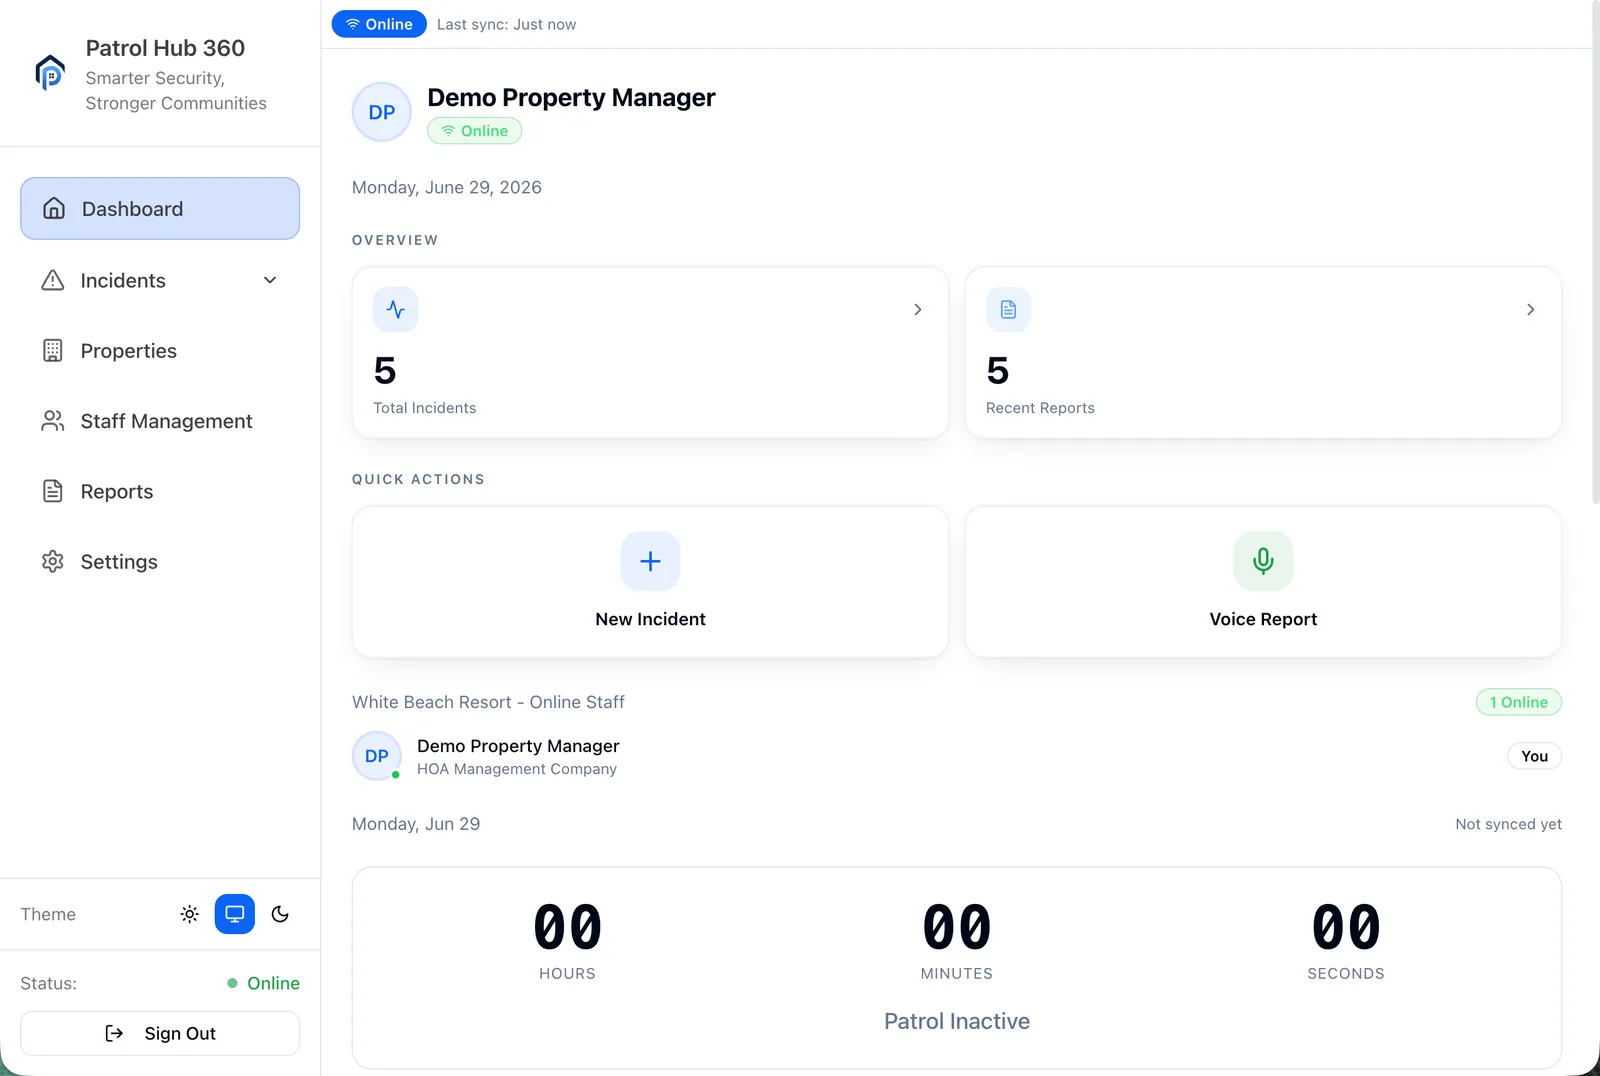Click the Reports document icon in sidebar
Viewport: 1600px width, 1076px height.
point(53,491)
